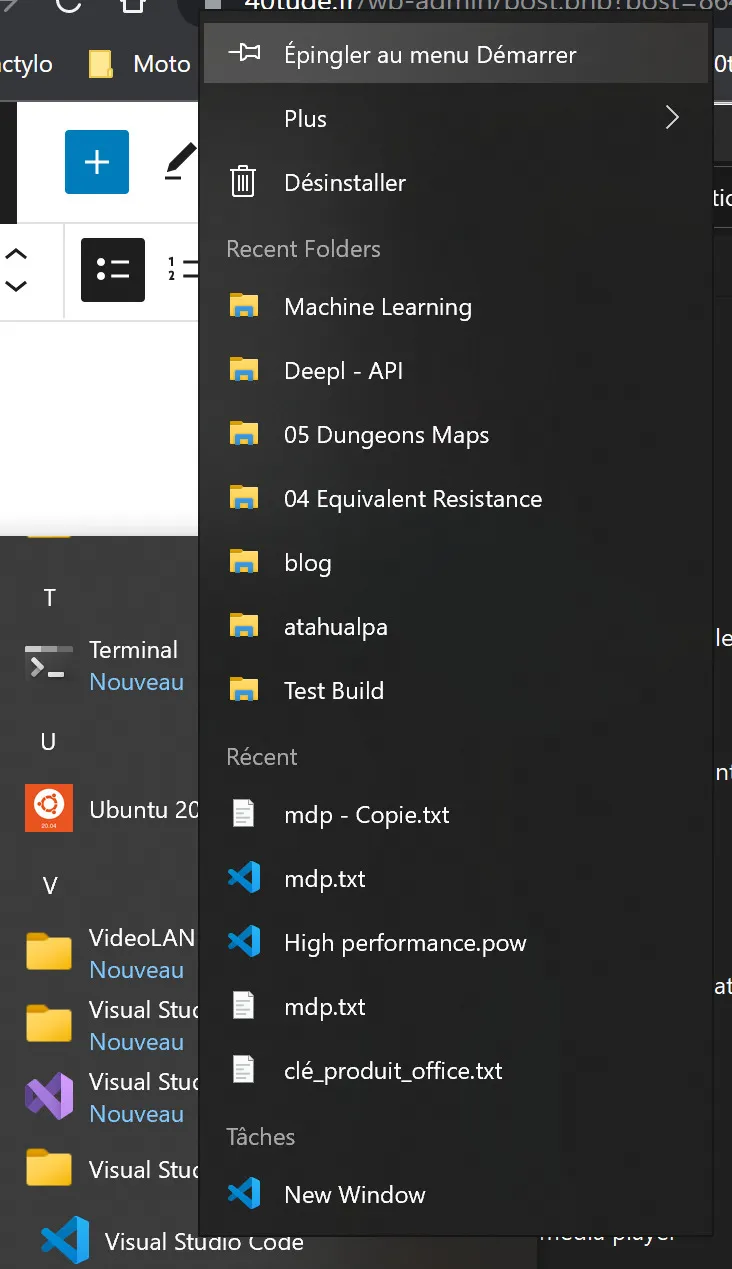Click the folder icon beside blog
The height and width of the screenshot is (1269, 732).
pyautogui.click(x=244, y=562)
